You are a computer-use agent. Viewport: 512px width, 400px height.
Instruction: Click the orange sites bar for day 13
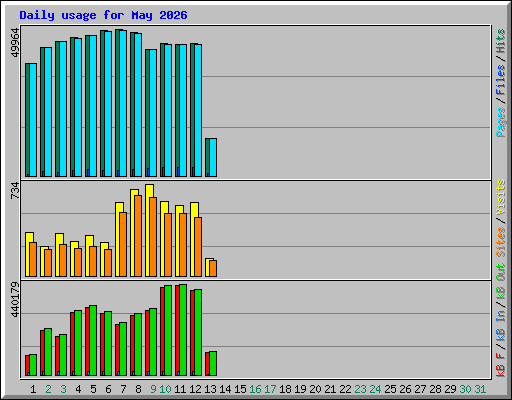click(213, 268)
